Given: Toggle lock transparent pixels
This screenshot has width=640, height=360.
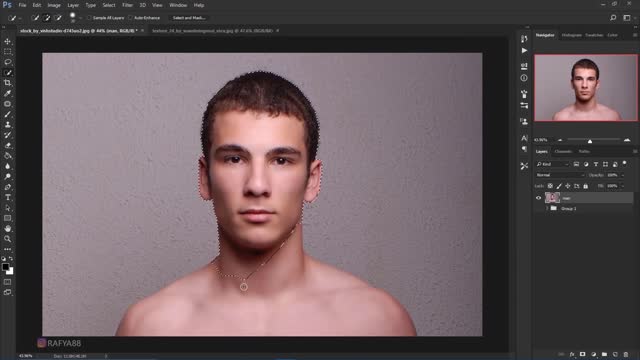Looking at the screenshot, I should click(x=550, y=186).
